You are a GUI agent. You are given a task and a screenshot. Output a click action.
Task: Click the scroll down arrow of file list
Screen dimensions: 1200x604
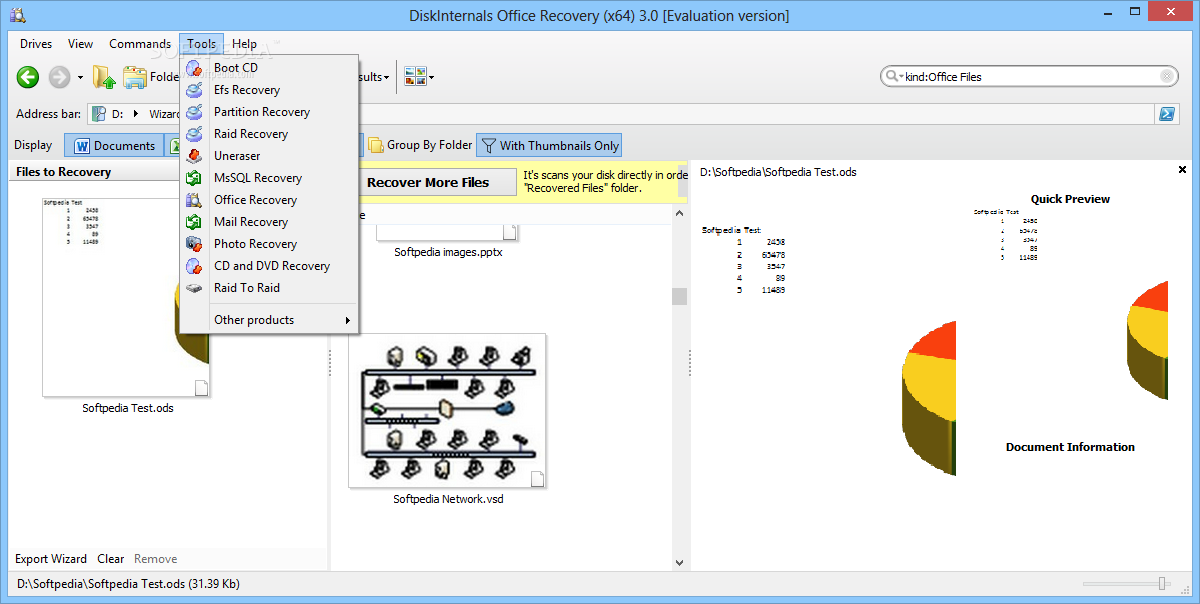pyautogui.click(x=679, y=563)
